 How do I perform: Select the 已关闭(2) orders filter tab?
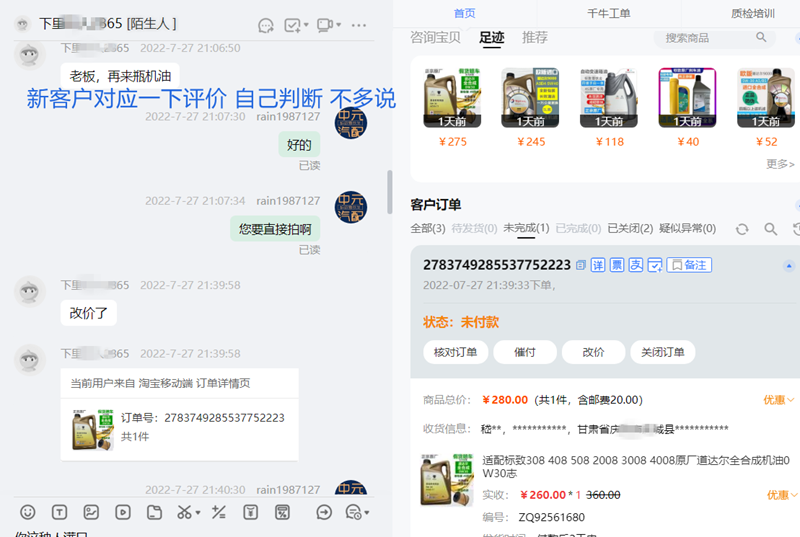click(630, 229)
